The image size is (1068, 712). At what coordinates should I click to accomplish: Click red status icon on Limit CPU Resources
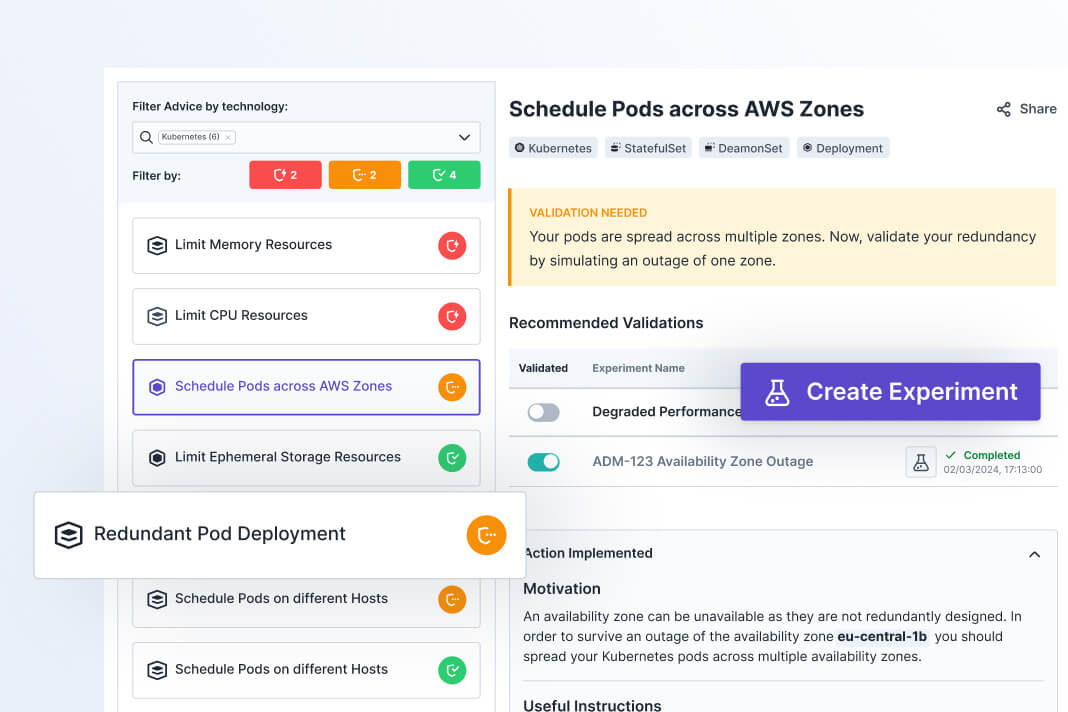point(452,316)
